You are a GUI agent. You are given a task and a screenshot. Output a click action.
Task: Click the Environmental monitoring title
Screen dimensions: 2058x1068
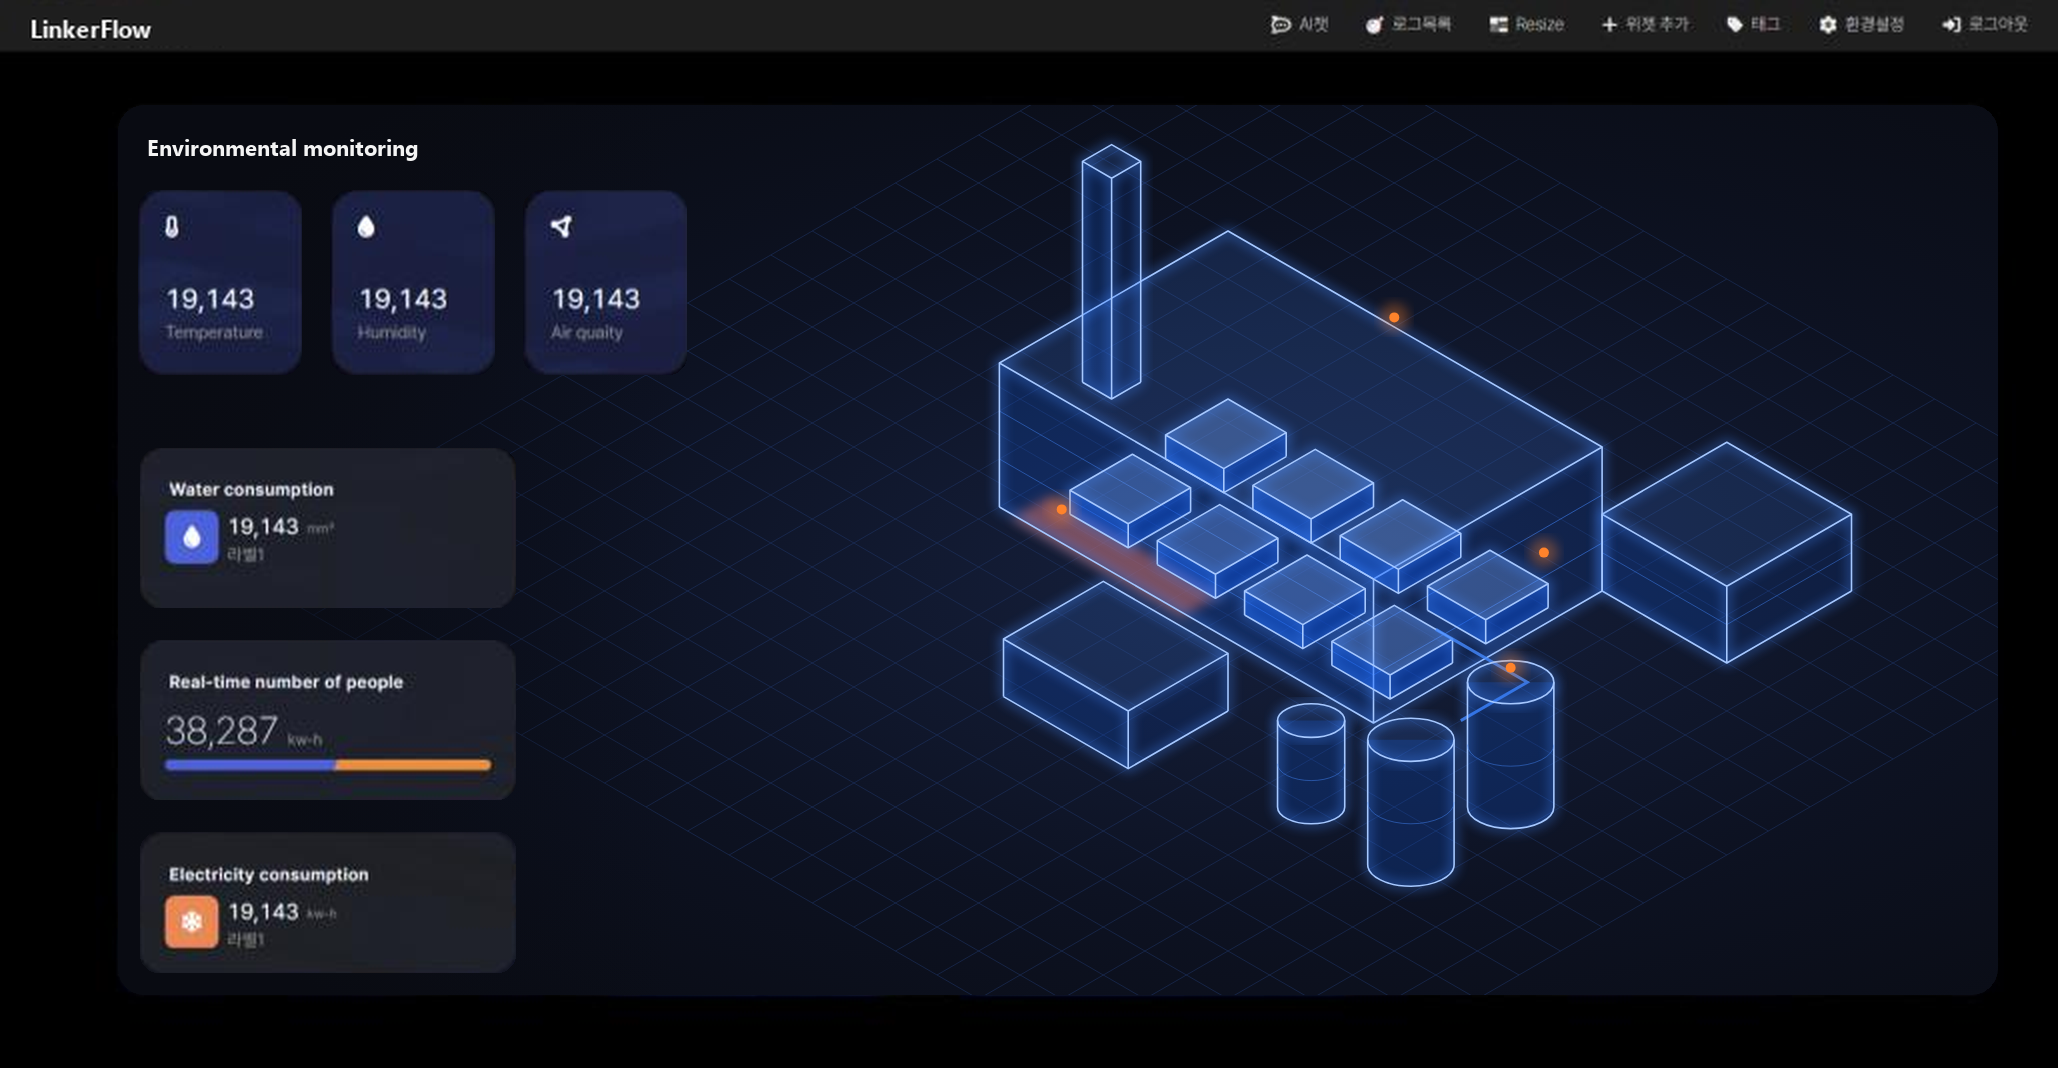coord(282,149)
